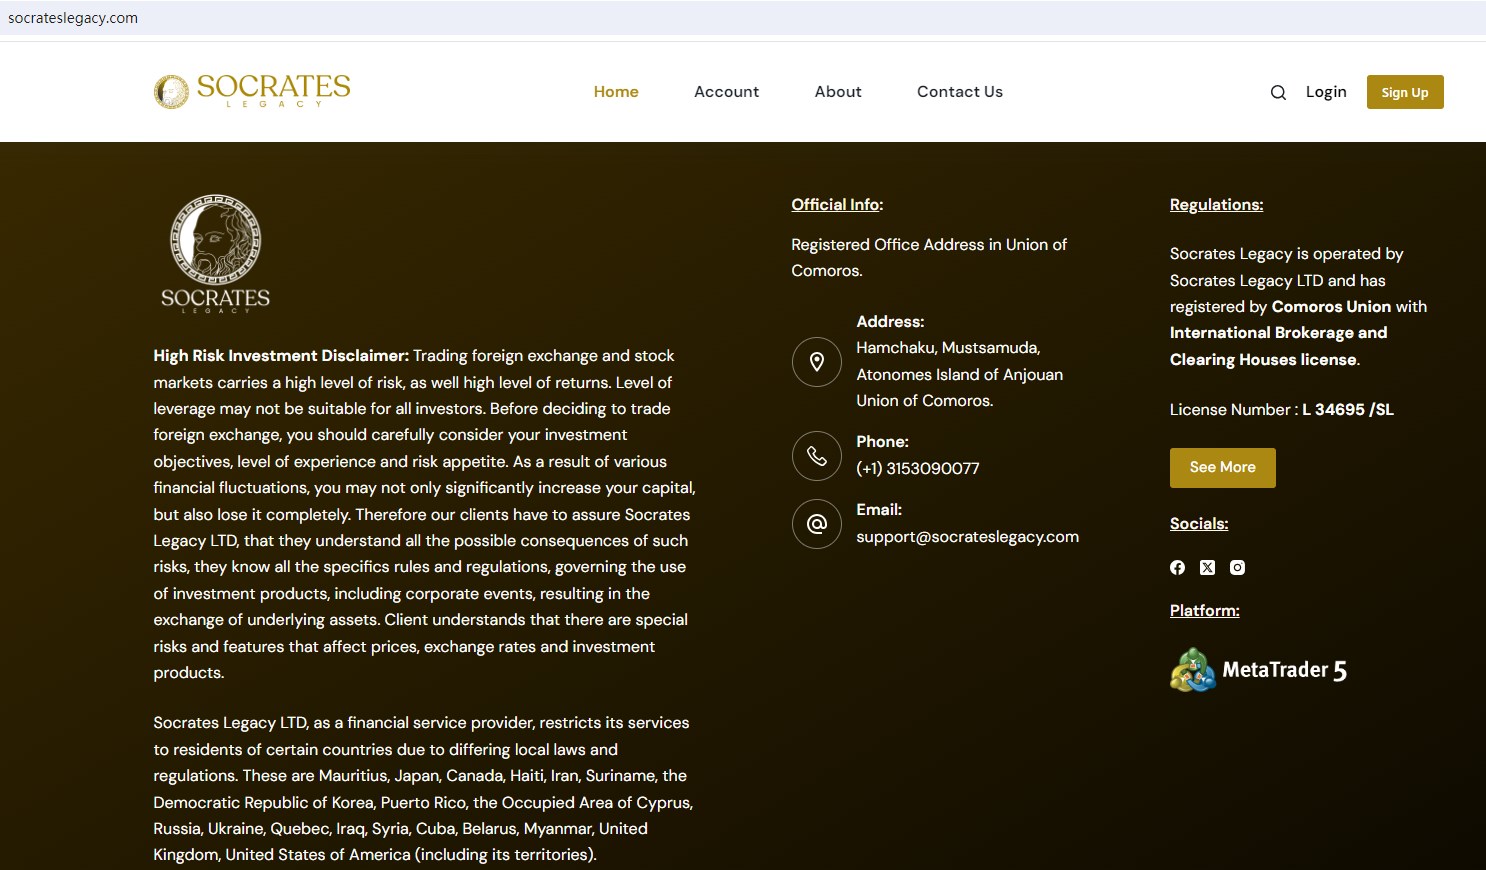The height and width of the screenshot is (870, 1486).
Task: Click the International Brokerage and text
Action: click(1279, 333)
